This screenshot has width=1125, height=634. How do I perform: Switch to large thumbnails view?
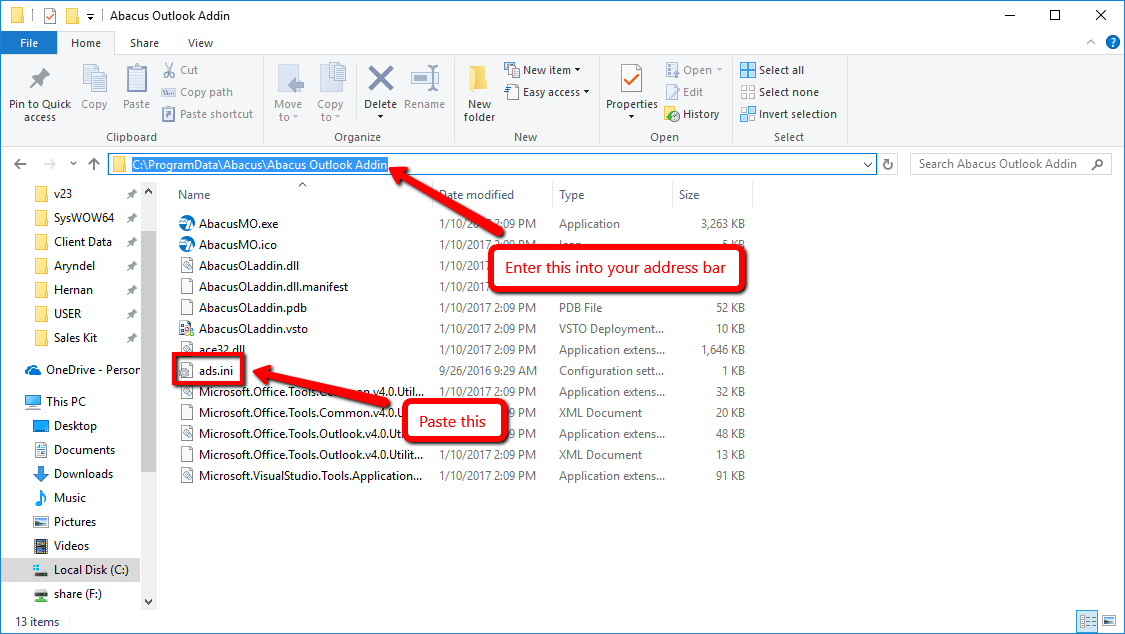click(x=1107, y=621)
